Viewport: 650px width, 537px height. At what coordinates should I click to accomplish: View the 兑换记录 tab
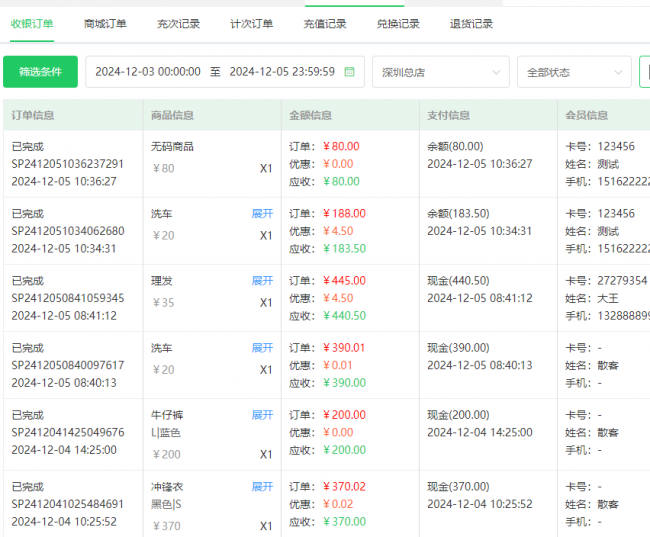[398, 24]
